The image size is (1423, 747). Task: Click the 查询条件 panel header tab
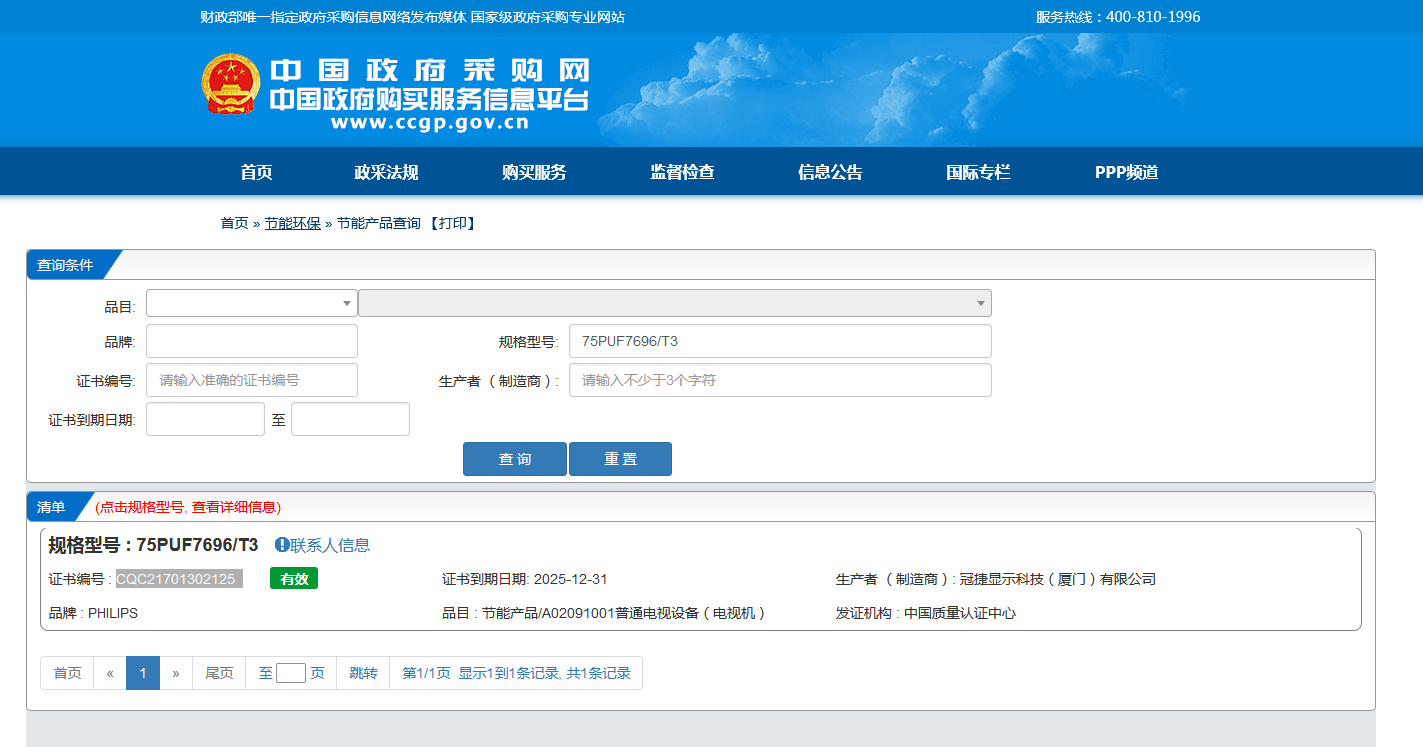click(66, 265)
